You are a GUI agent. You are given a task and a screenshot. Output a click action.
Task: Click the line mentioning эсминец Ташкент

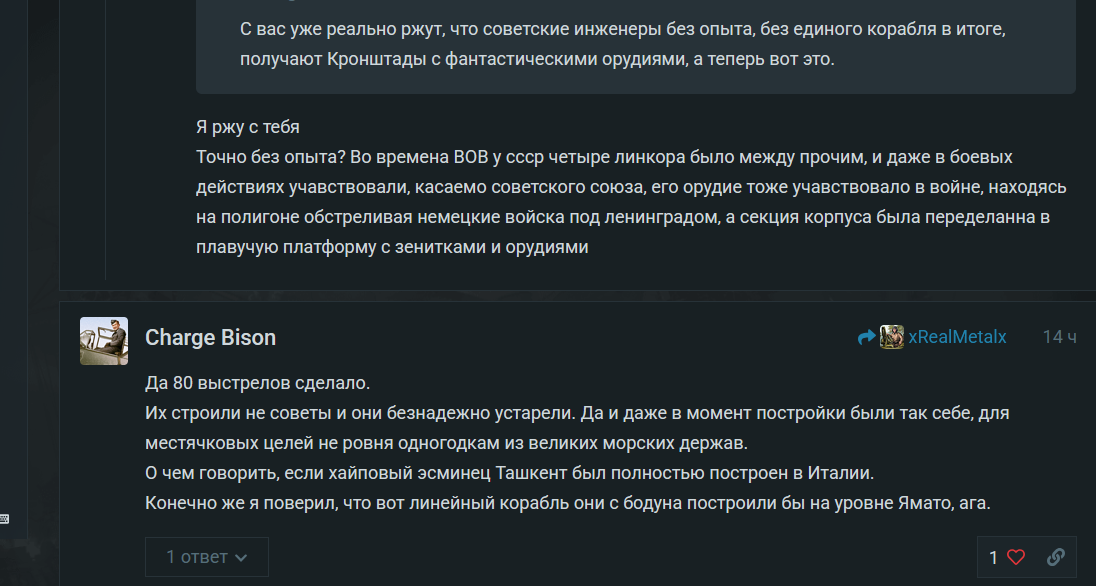pos(510,473)
